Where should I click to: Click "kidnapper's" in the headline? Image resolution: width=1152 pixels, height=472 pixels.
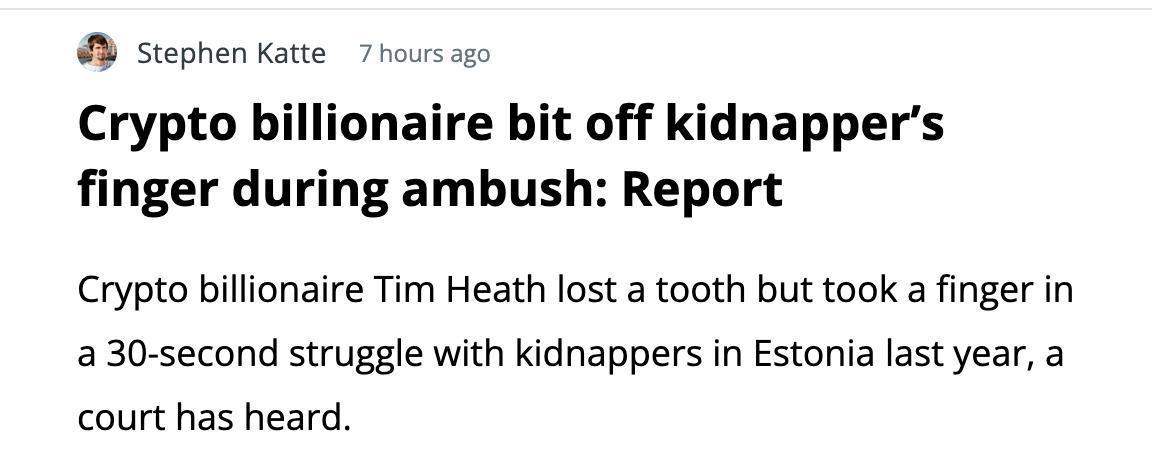pos(804,126)
